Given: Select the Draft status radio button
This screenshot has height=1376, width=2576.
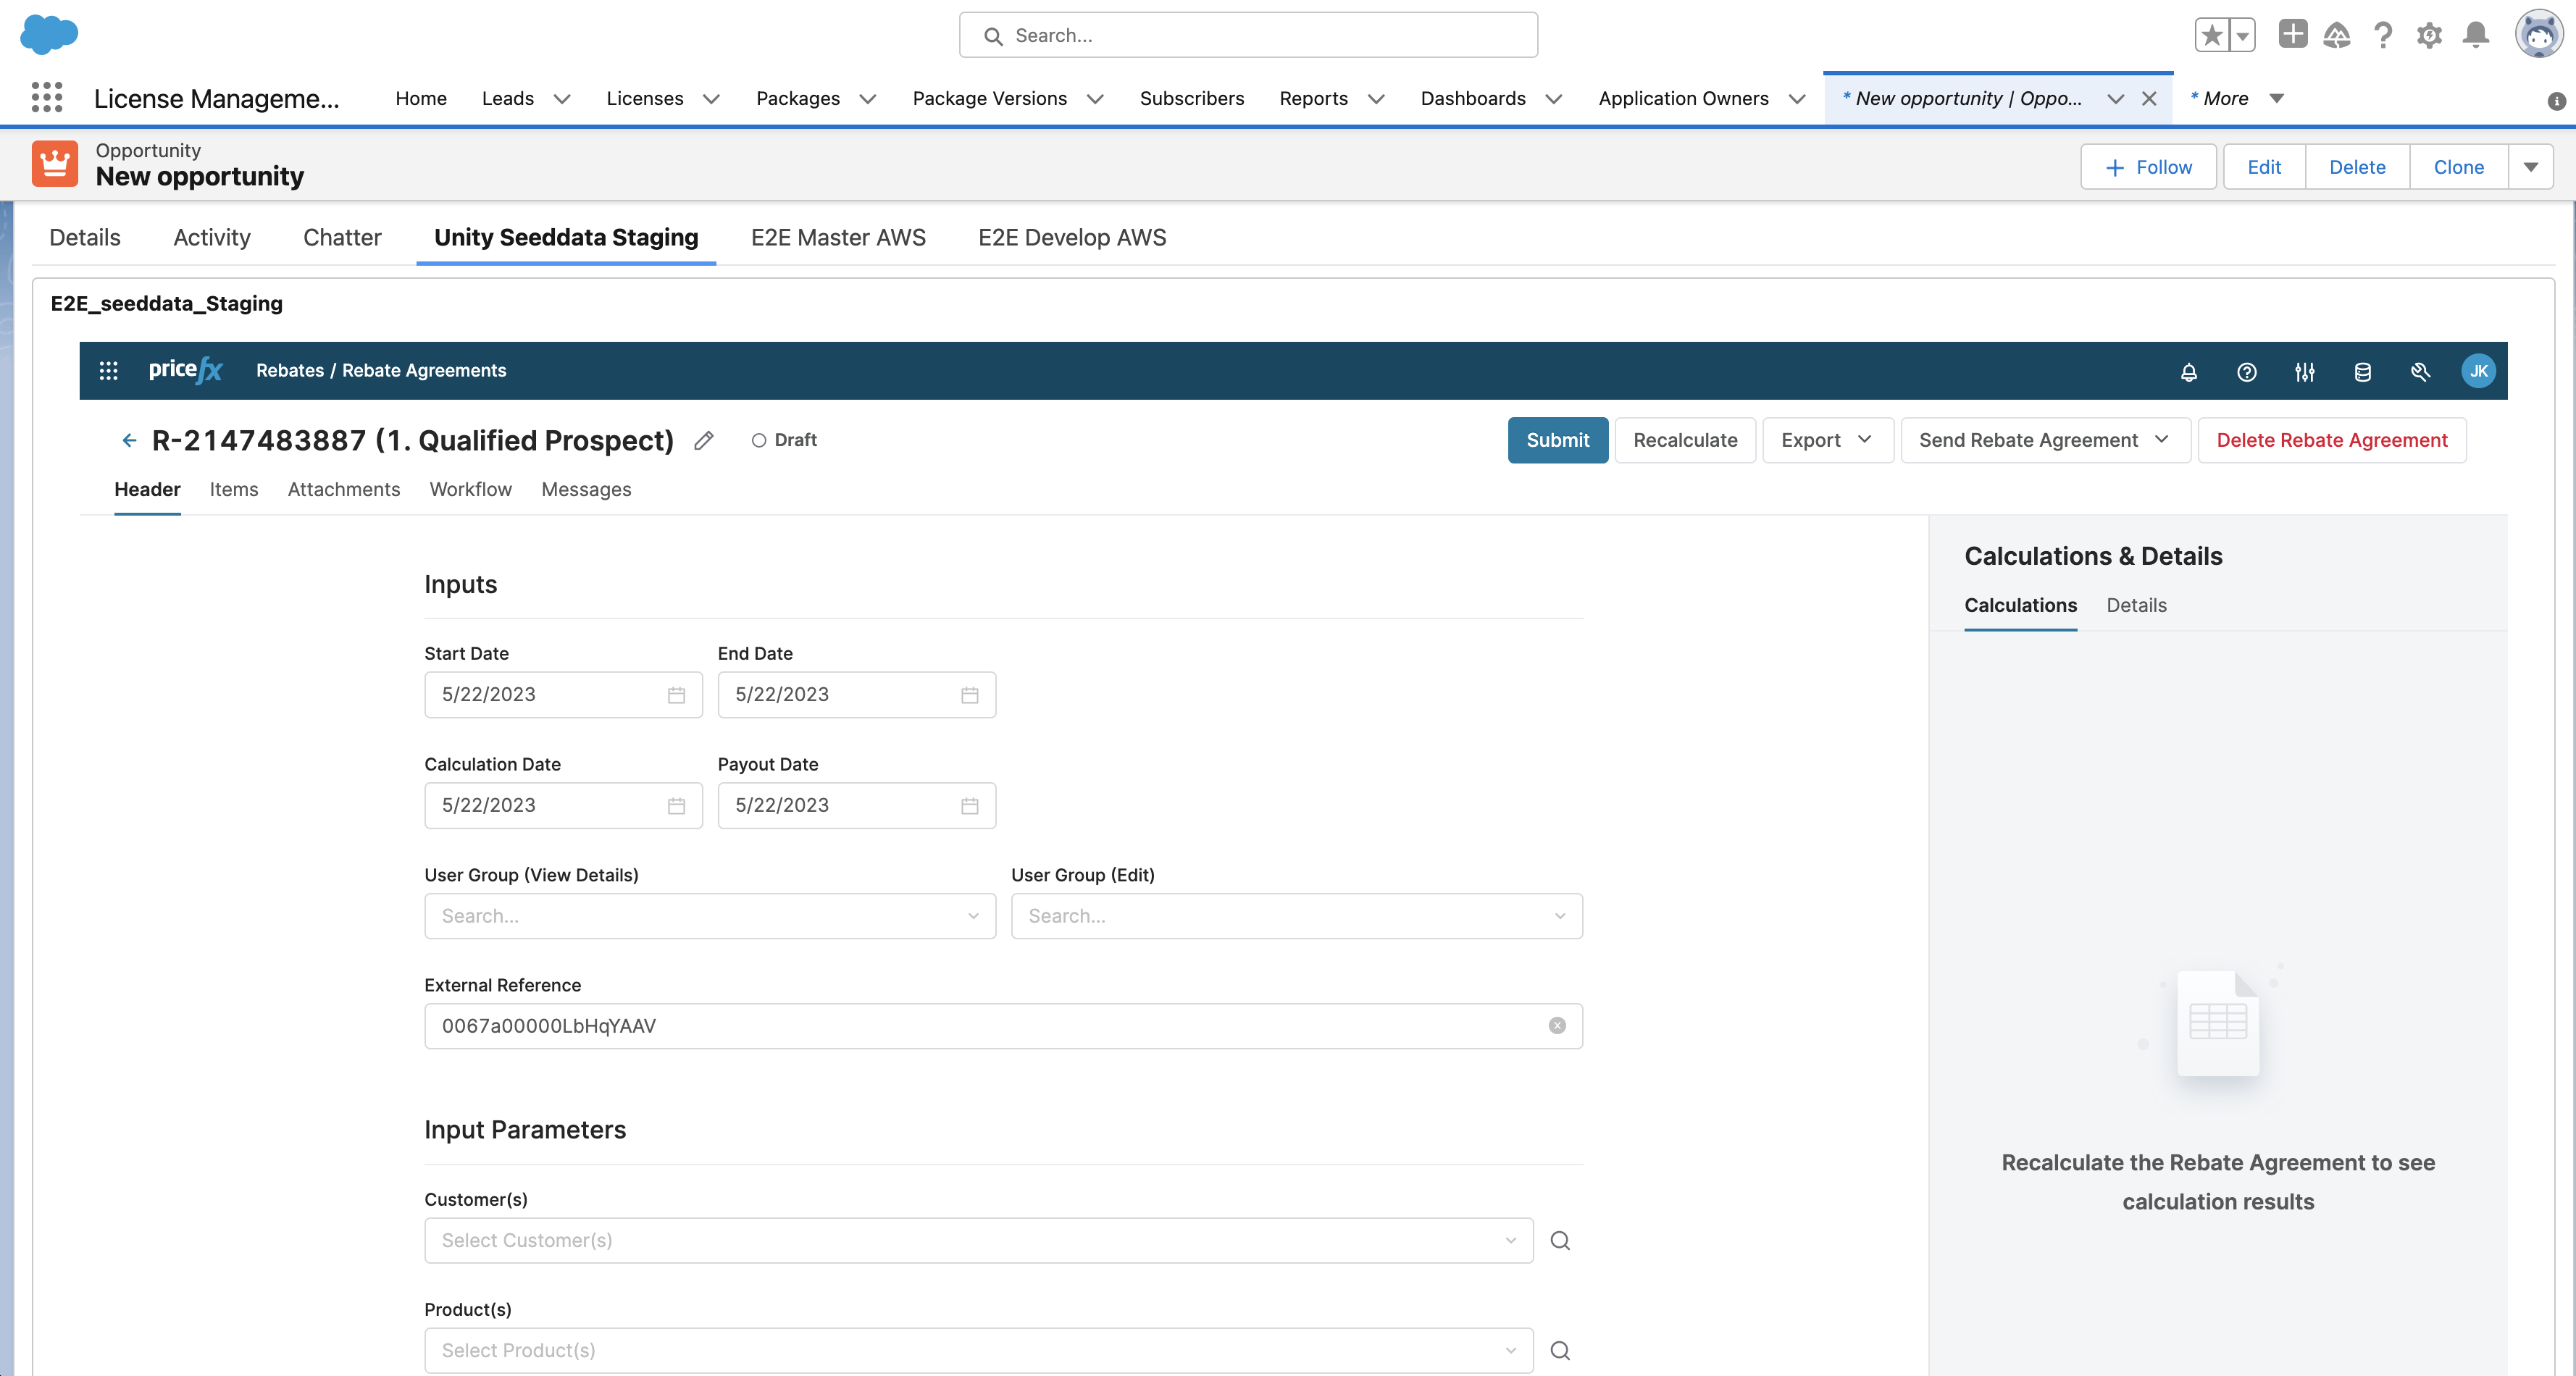Looking at the screenshot, I should (760, 440).
